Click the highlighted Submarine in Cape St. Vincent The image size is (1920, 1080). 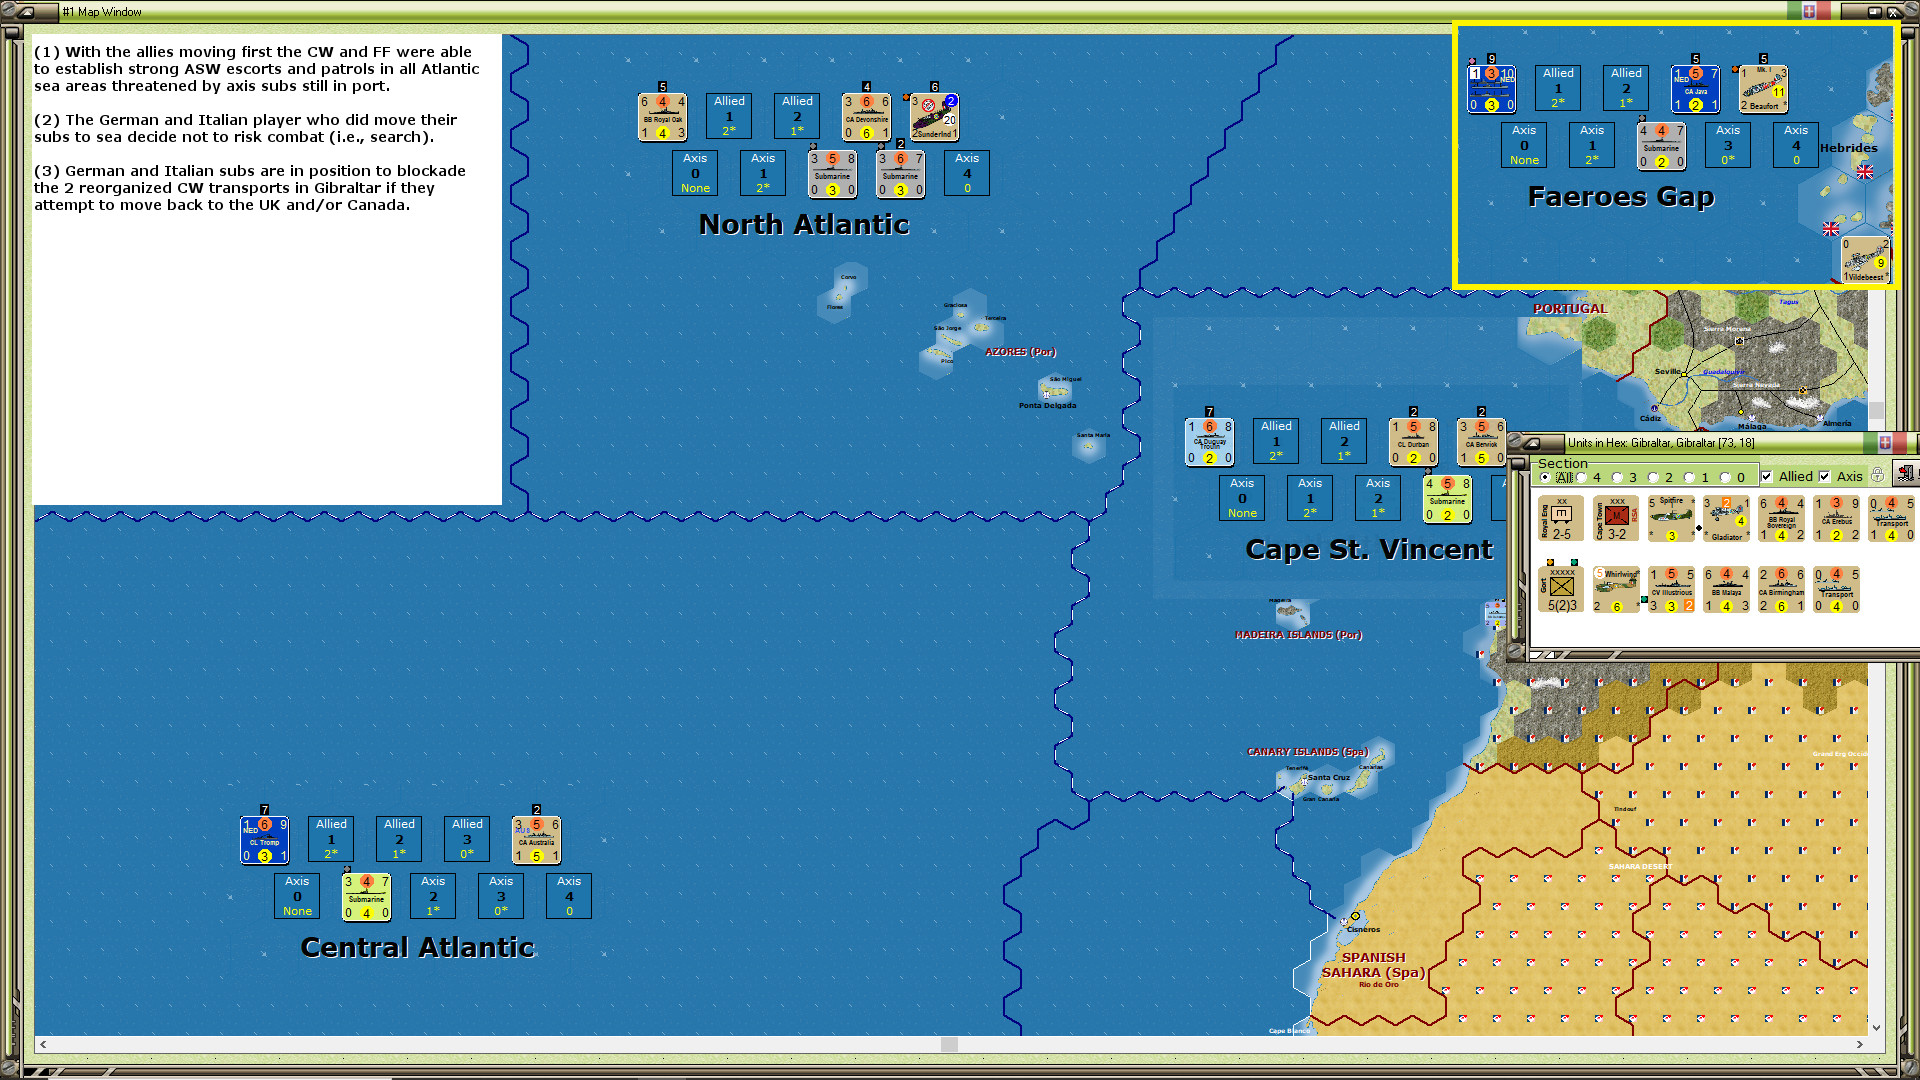tap(1447, 499)
